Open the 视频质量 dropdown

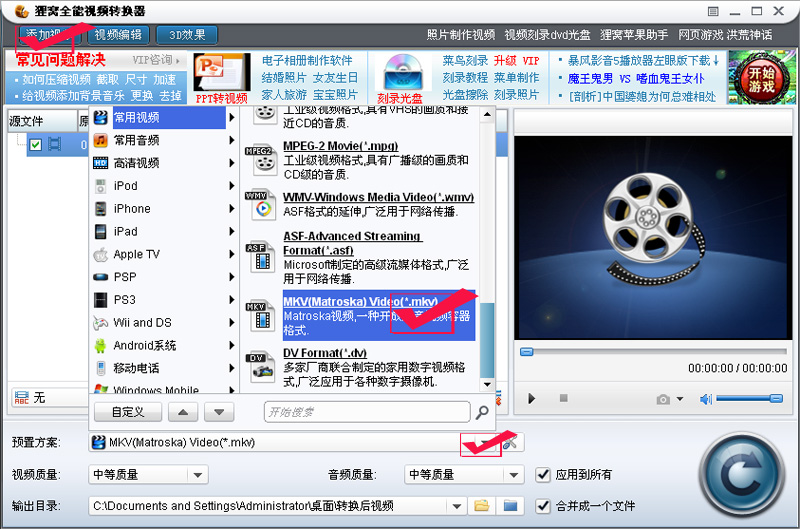198,475
